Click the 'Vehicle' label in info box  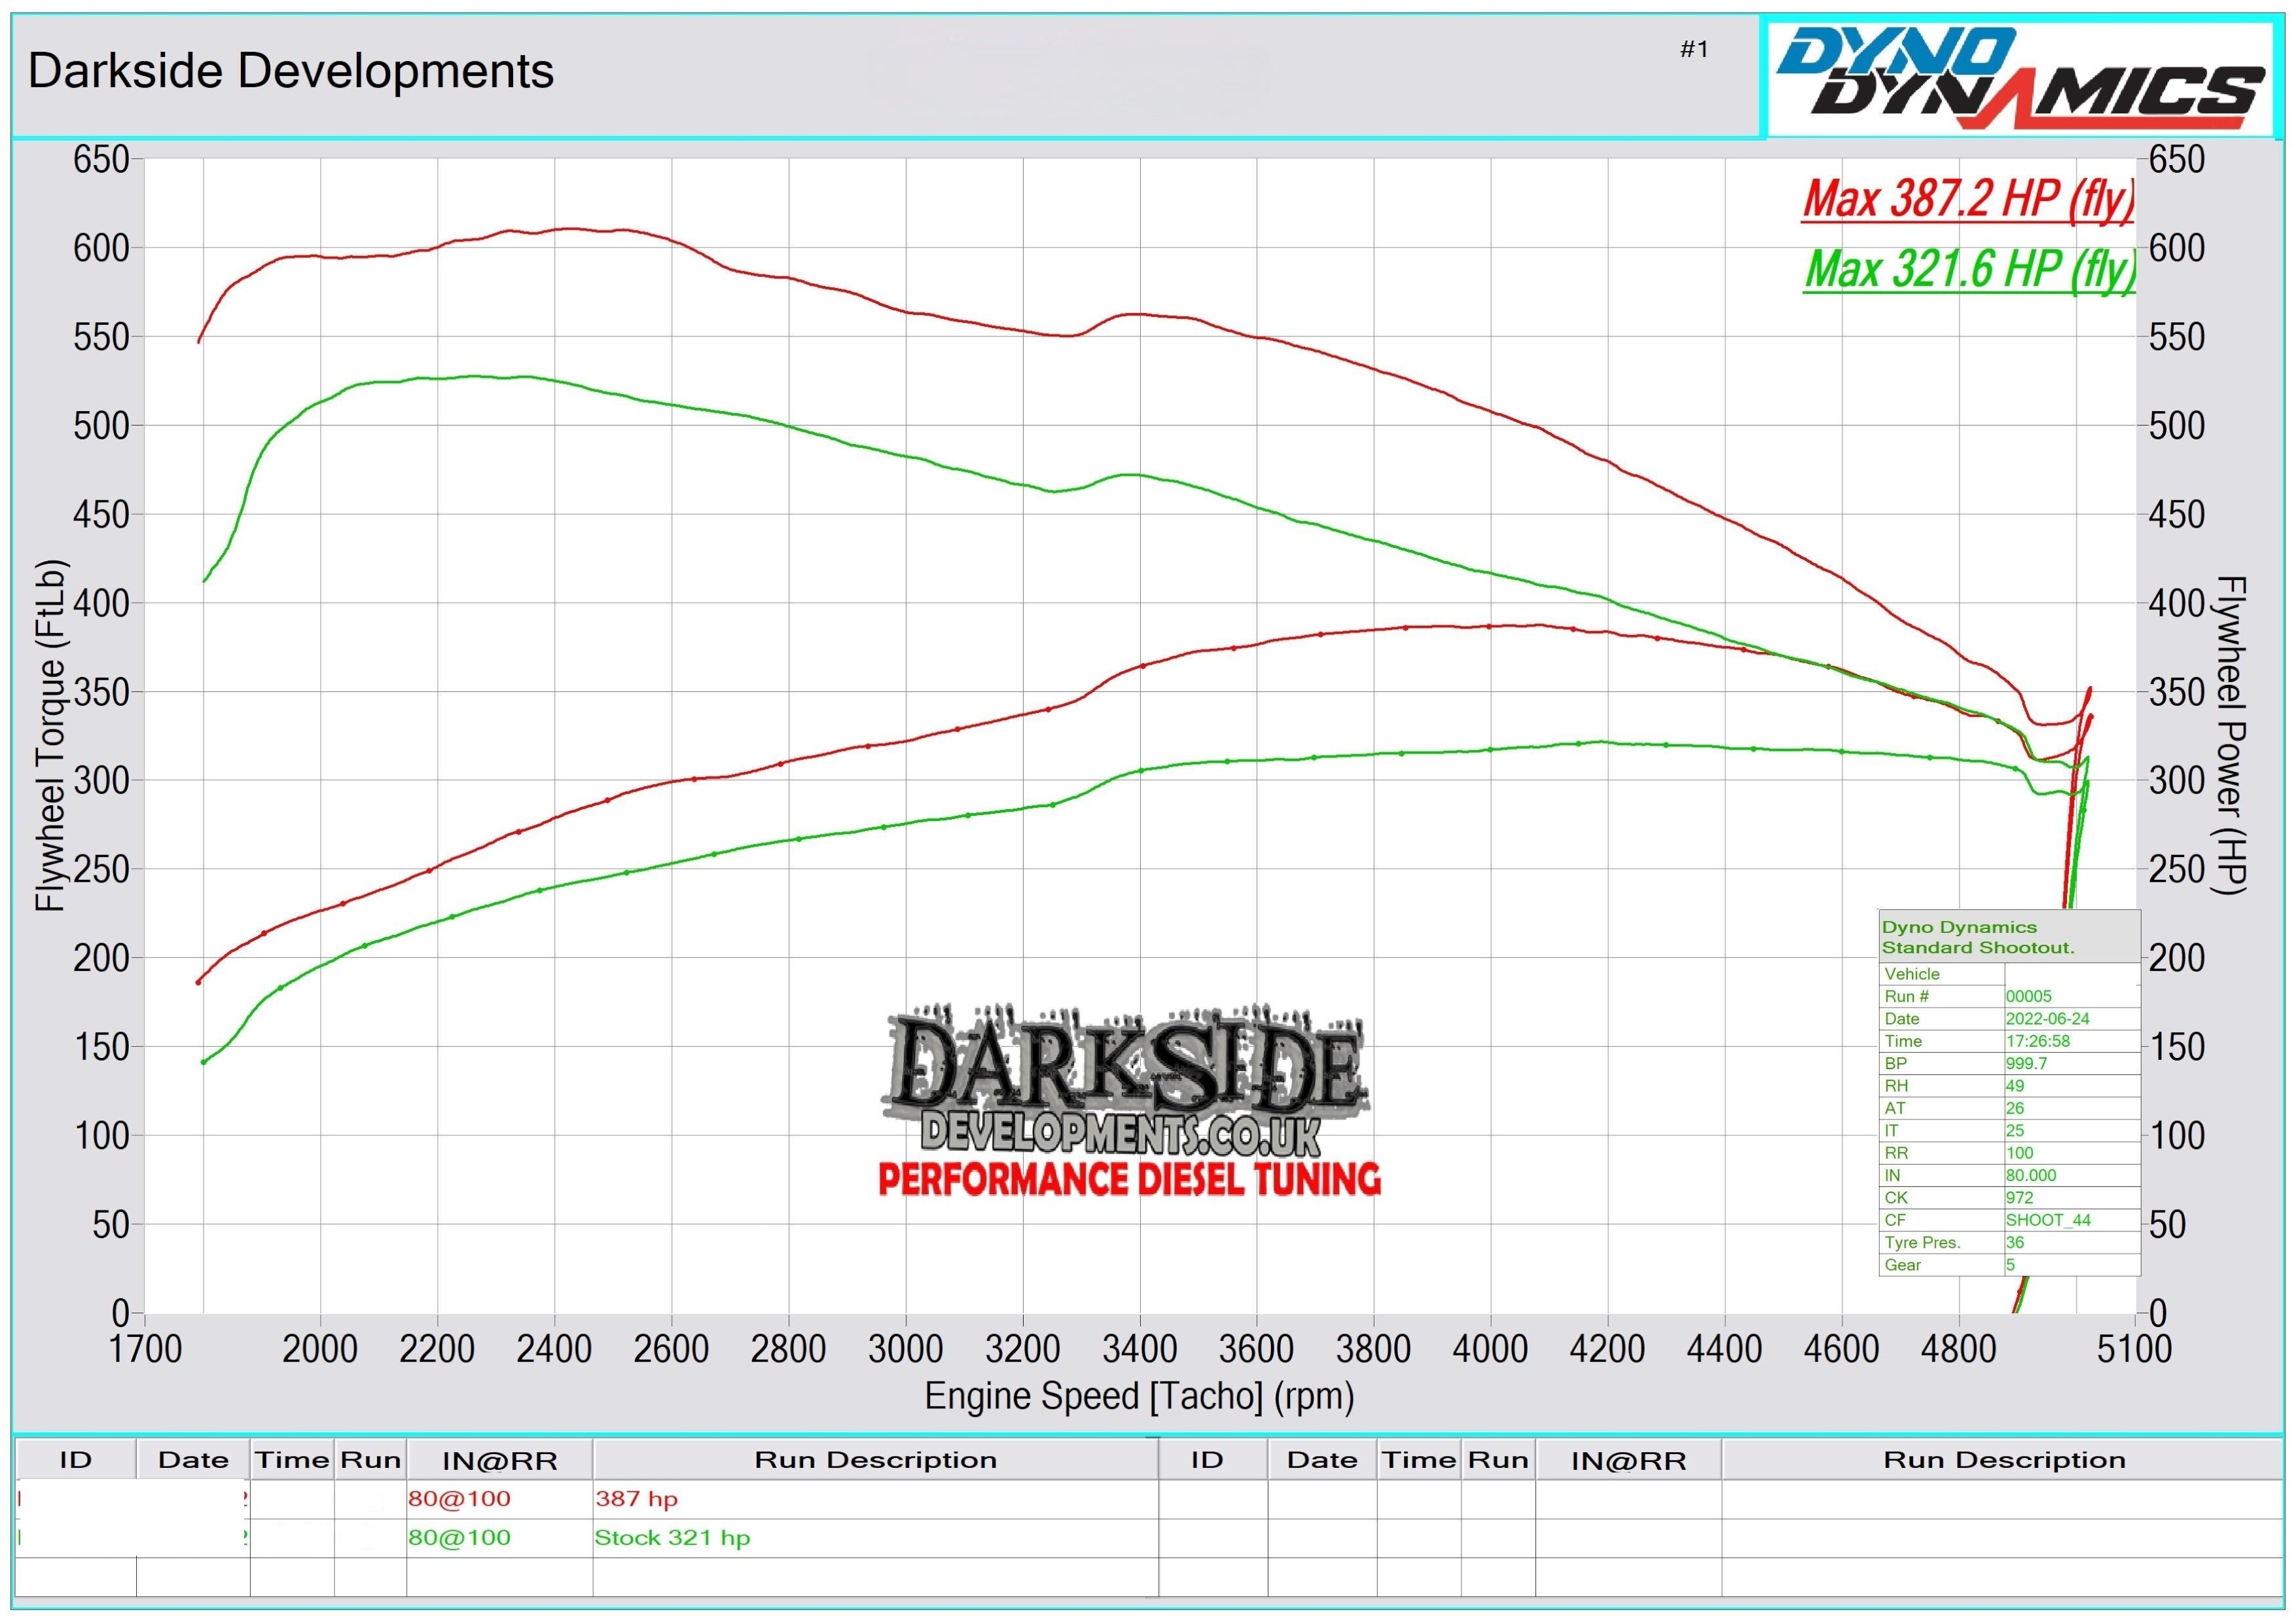coord(1911,974)
